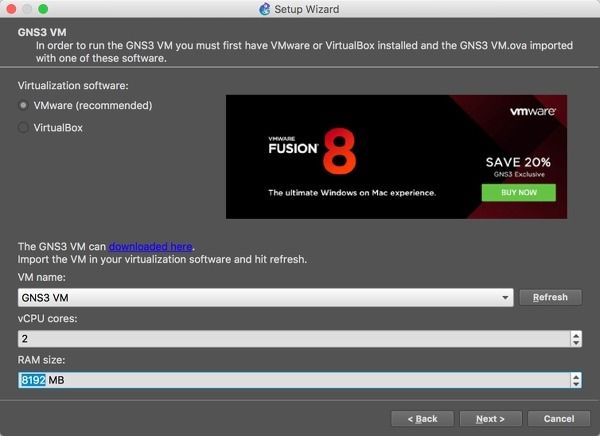The image size is (600, 436).
Task: Click inside the RAM size field
Action: (294, 380)
